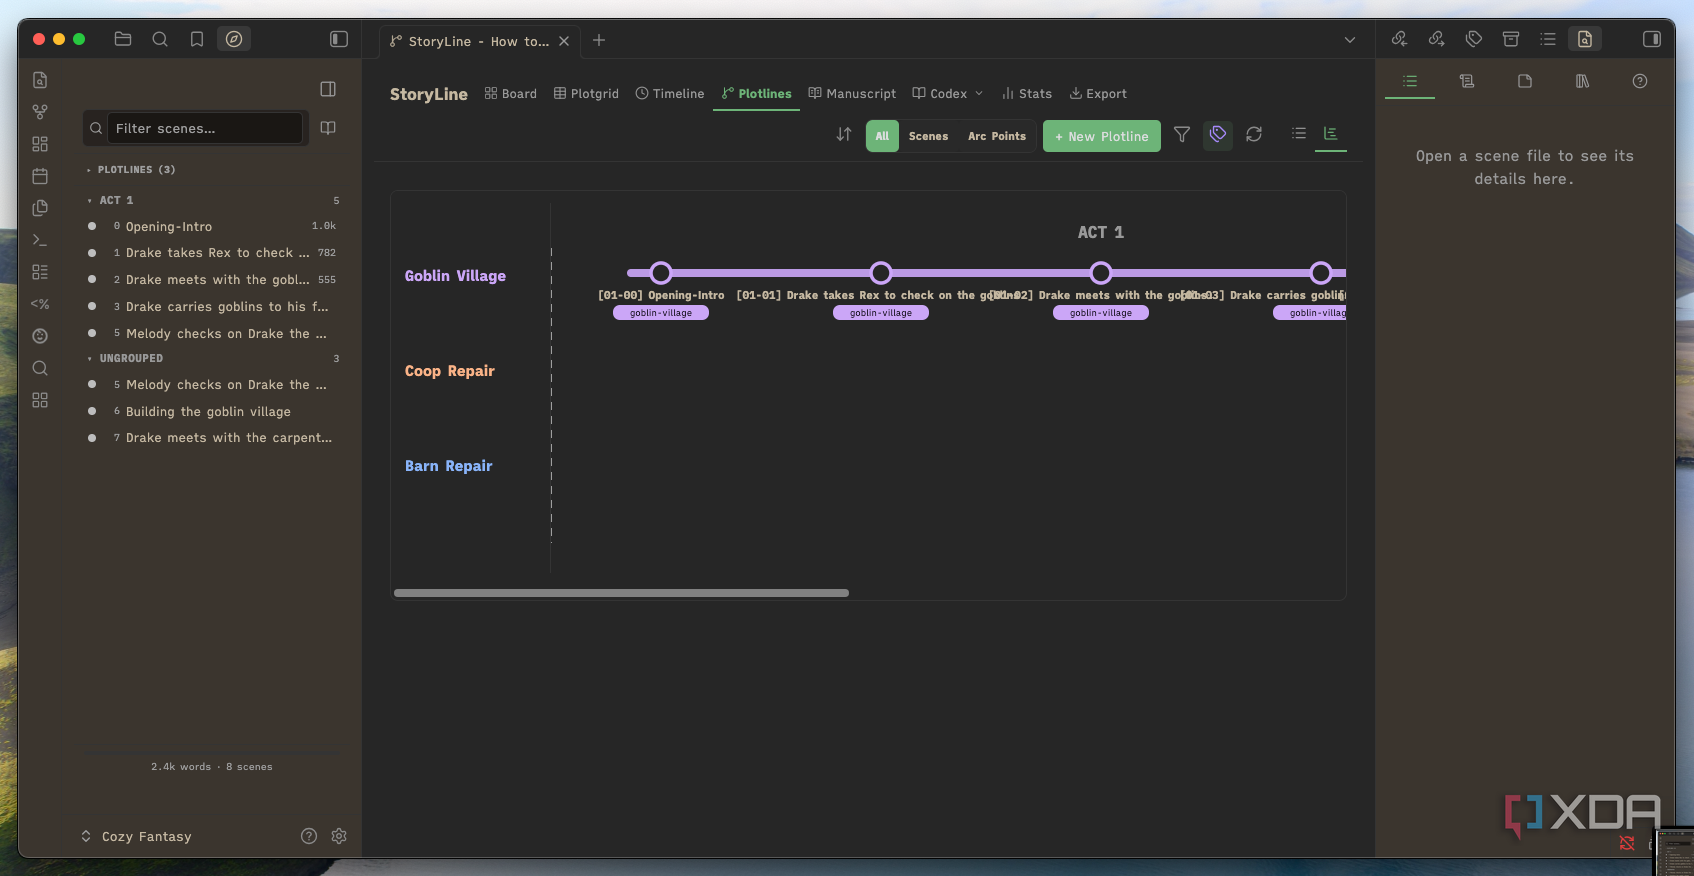
Task: Click the new note ribbon icon
Action: (x=40, y=80)
